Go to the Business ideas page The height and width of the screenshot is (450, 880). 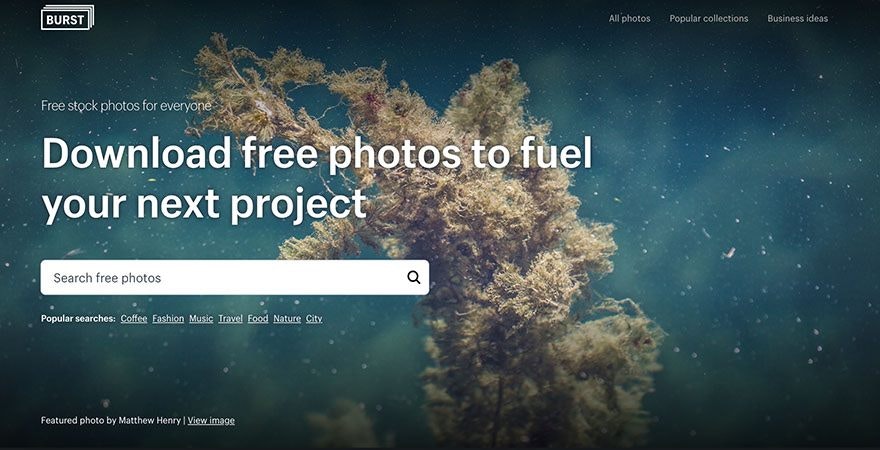[x=798, y=19]
